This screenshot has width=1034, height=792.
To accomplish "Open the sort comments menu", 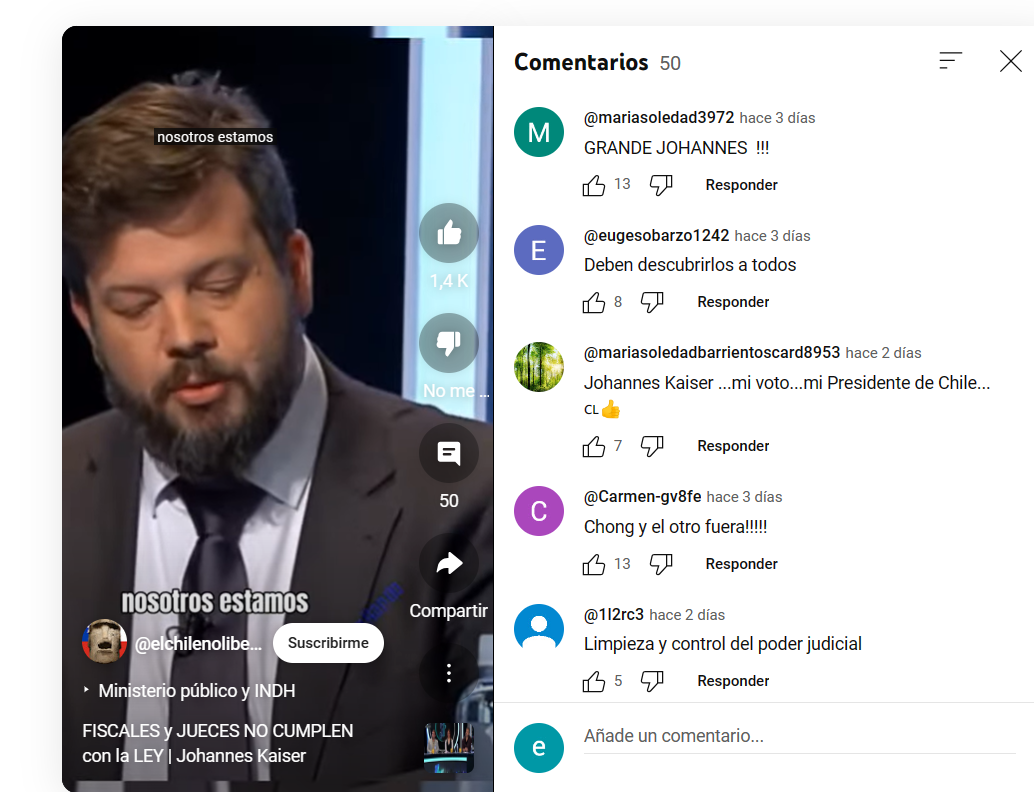I will (x=950, y=61).
